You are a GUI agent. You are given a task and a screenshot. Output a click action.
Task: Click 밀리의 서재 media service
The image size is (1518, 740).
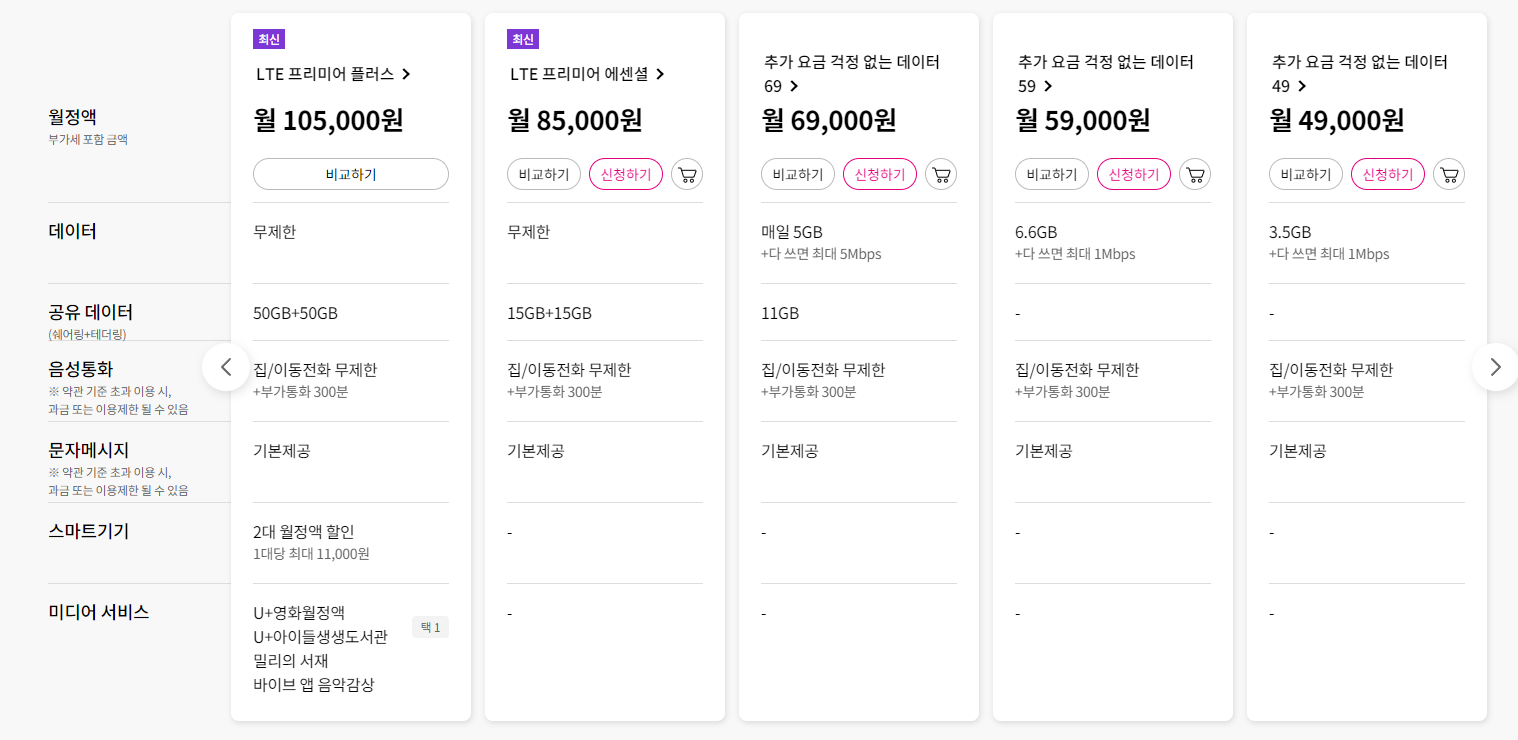coord(291,660)
